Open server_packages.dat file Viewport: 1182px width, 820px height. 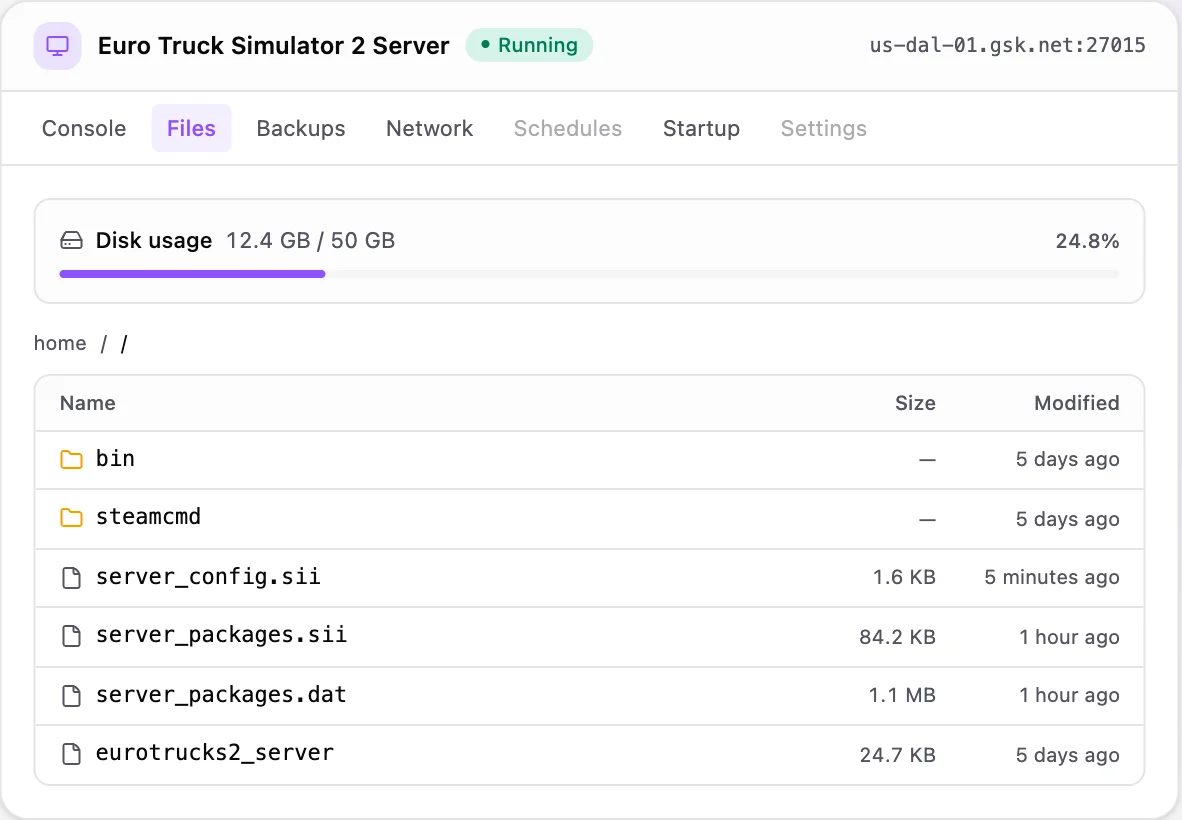(x=221, y=694)
